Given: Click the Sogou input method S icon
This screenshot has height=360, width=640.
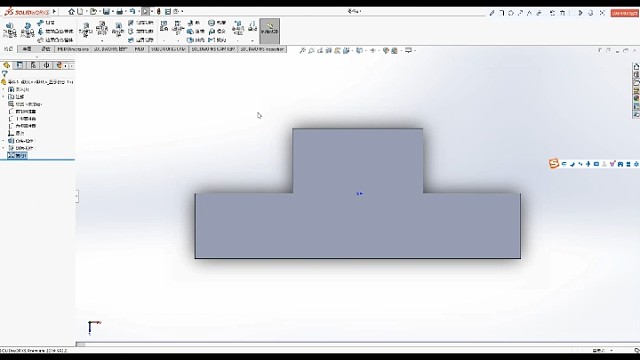Looking at the screenshot, I should click(x=553, y=164).
